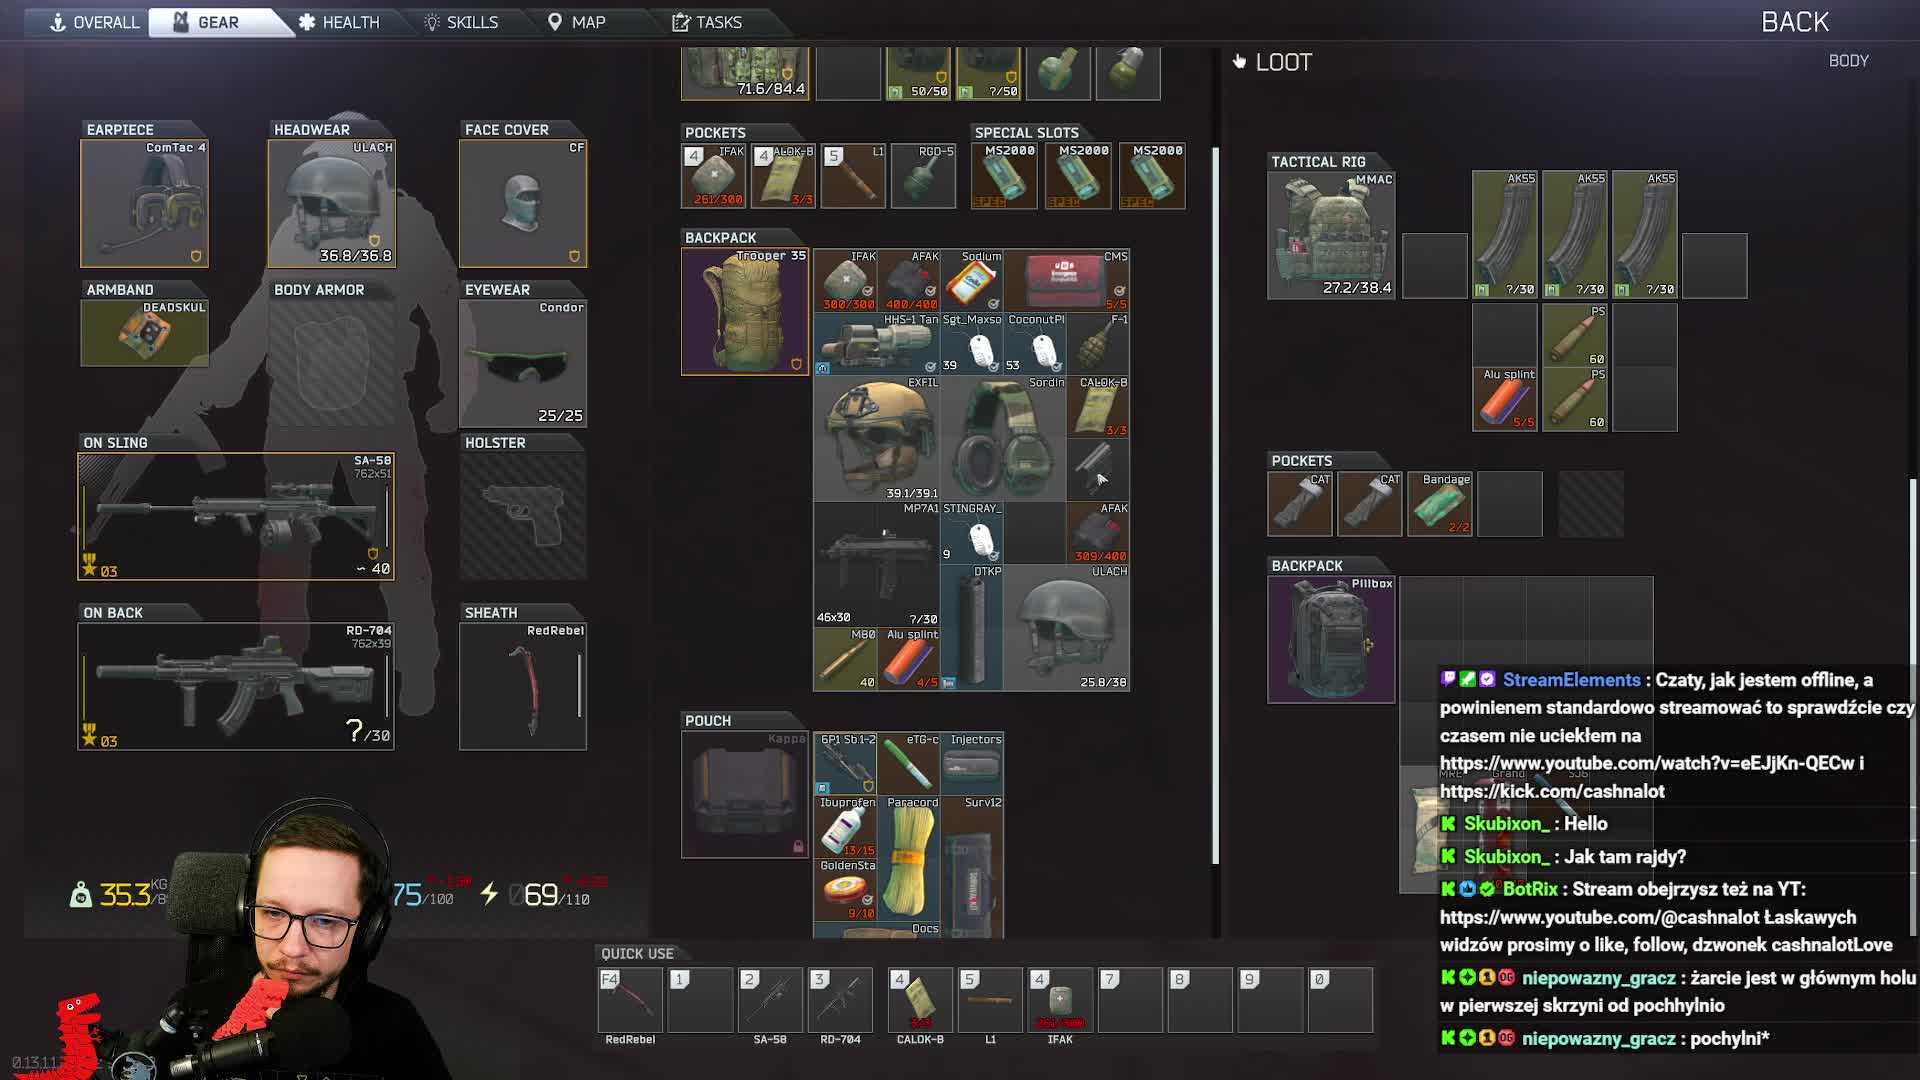Click the Paracord item in pouch
The width and height of the screenshot is (1920, 1080).
[x=908, y=857]
